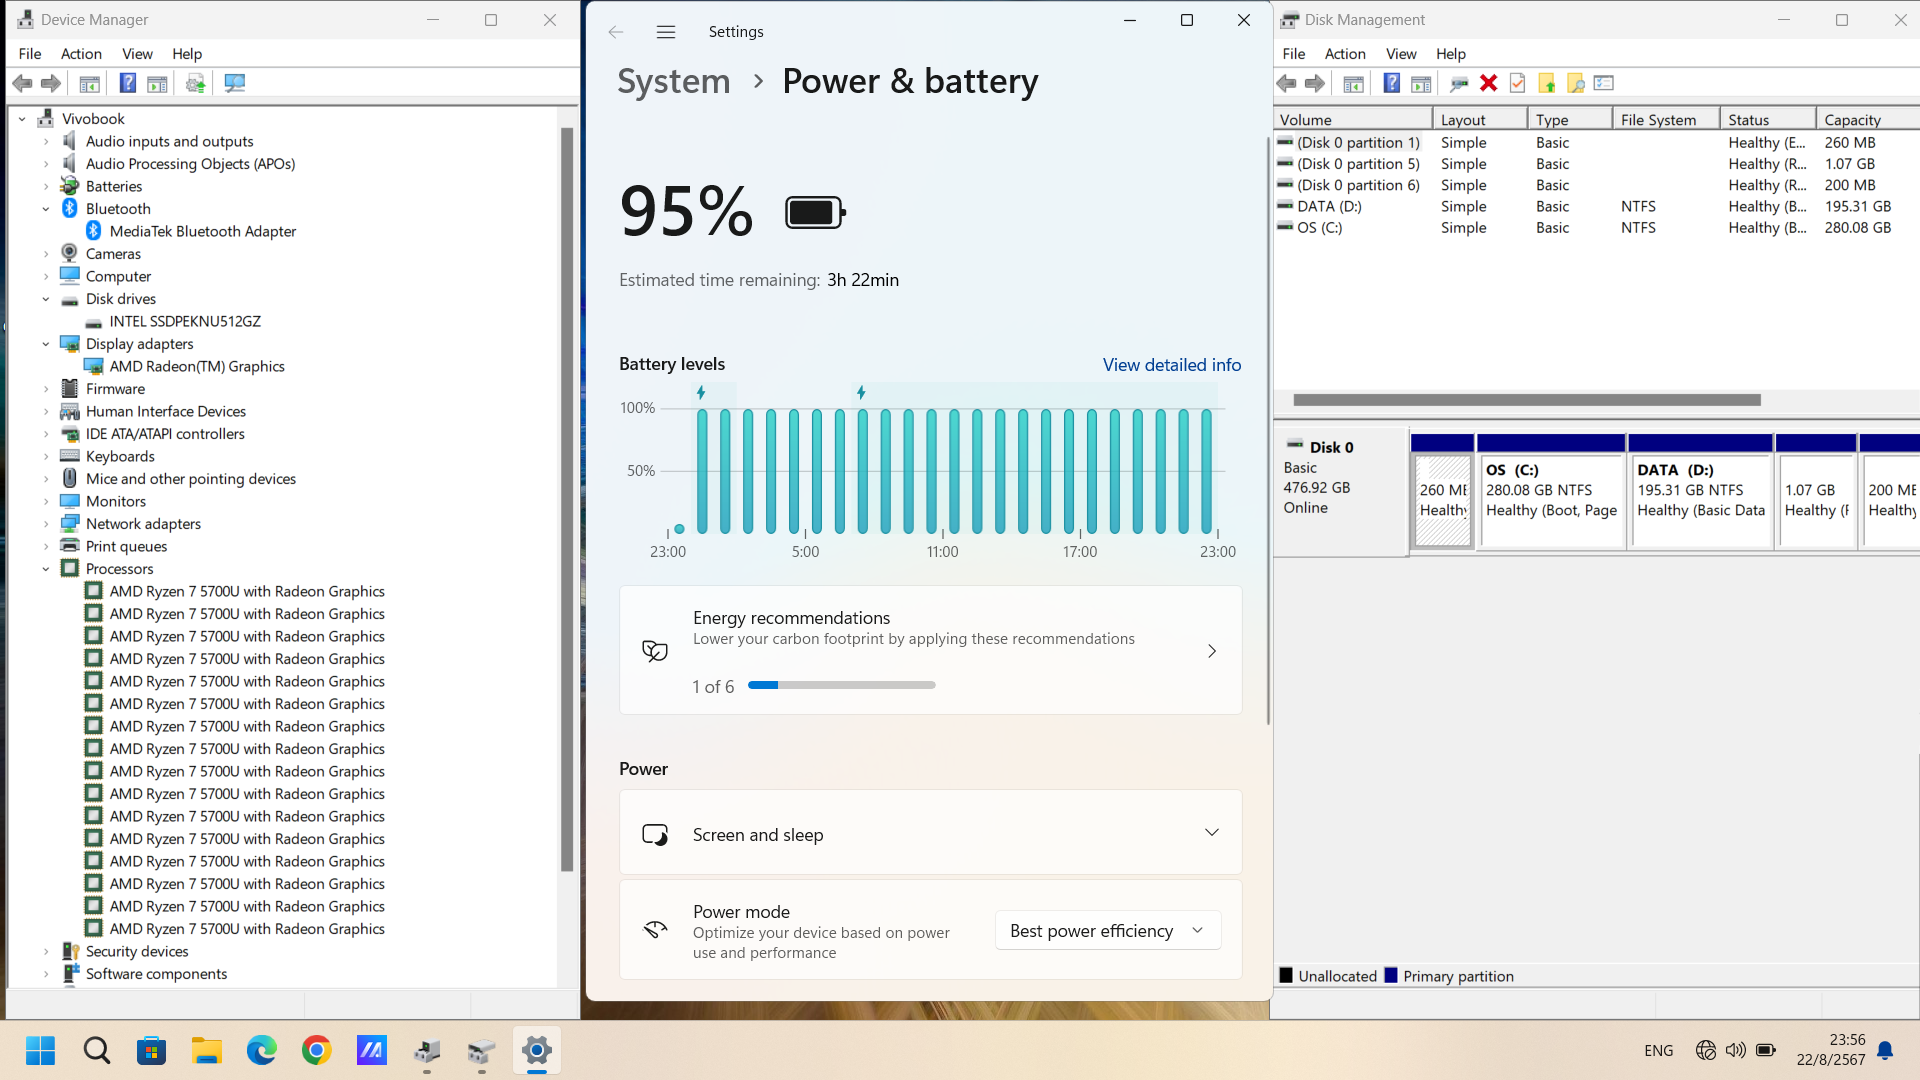Viewport: 1920px width, 1080px height.
Task: Launch Google Chrome from the taskbar
Action: click(x=316, y=1050)
